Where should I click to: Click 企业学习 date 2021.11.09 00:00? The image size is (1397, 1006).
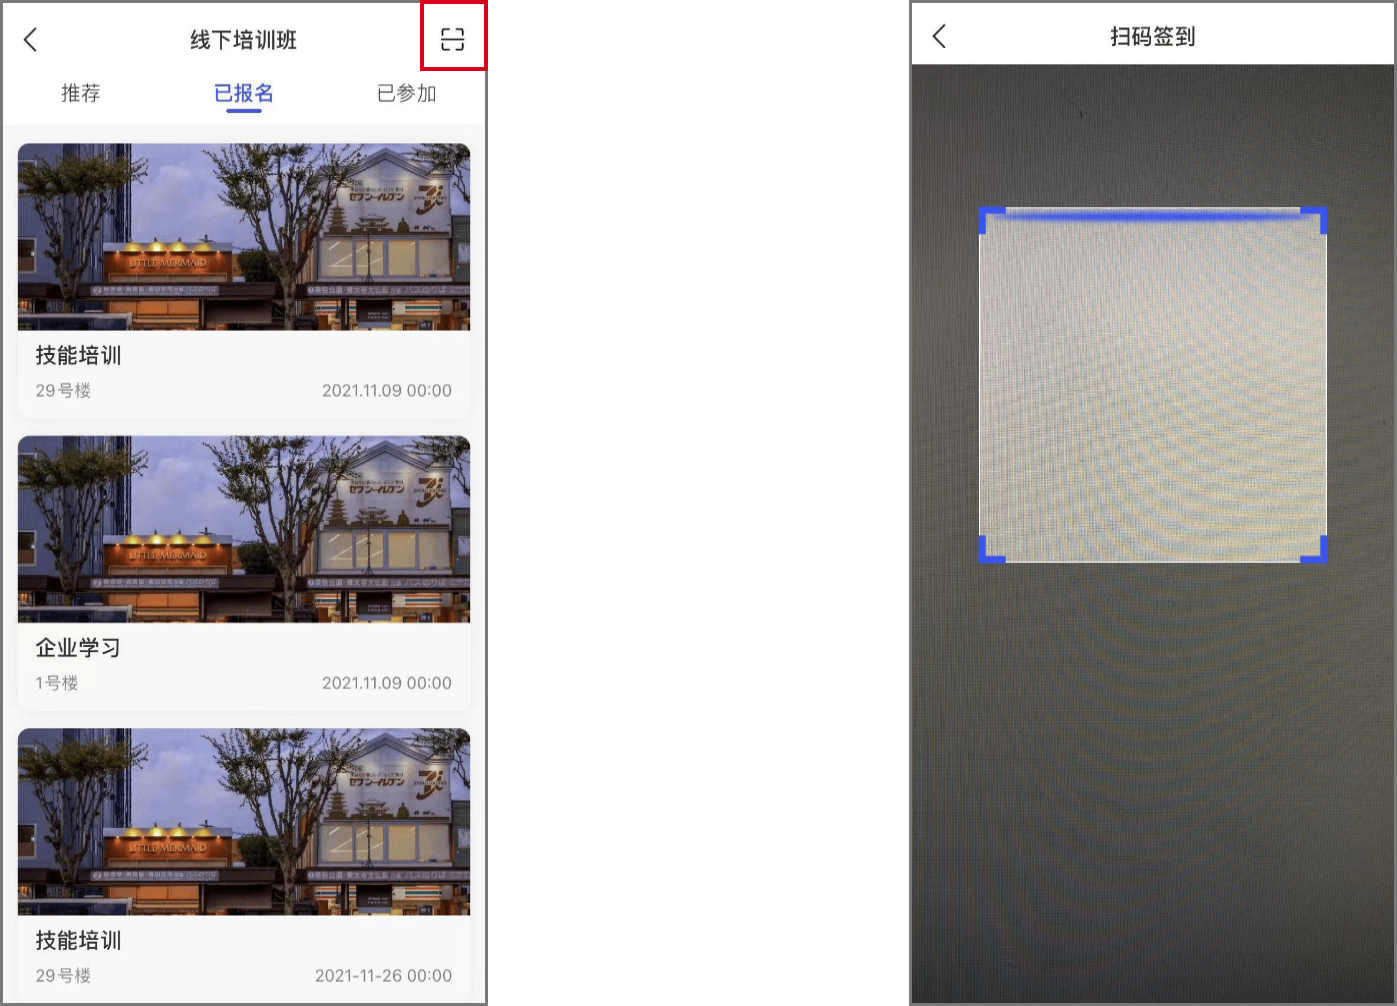tap(387, 683)
